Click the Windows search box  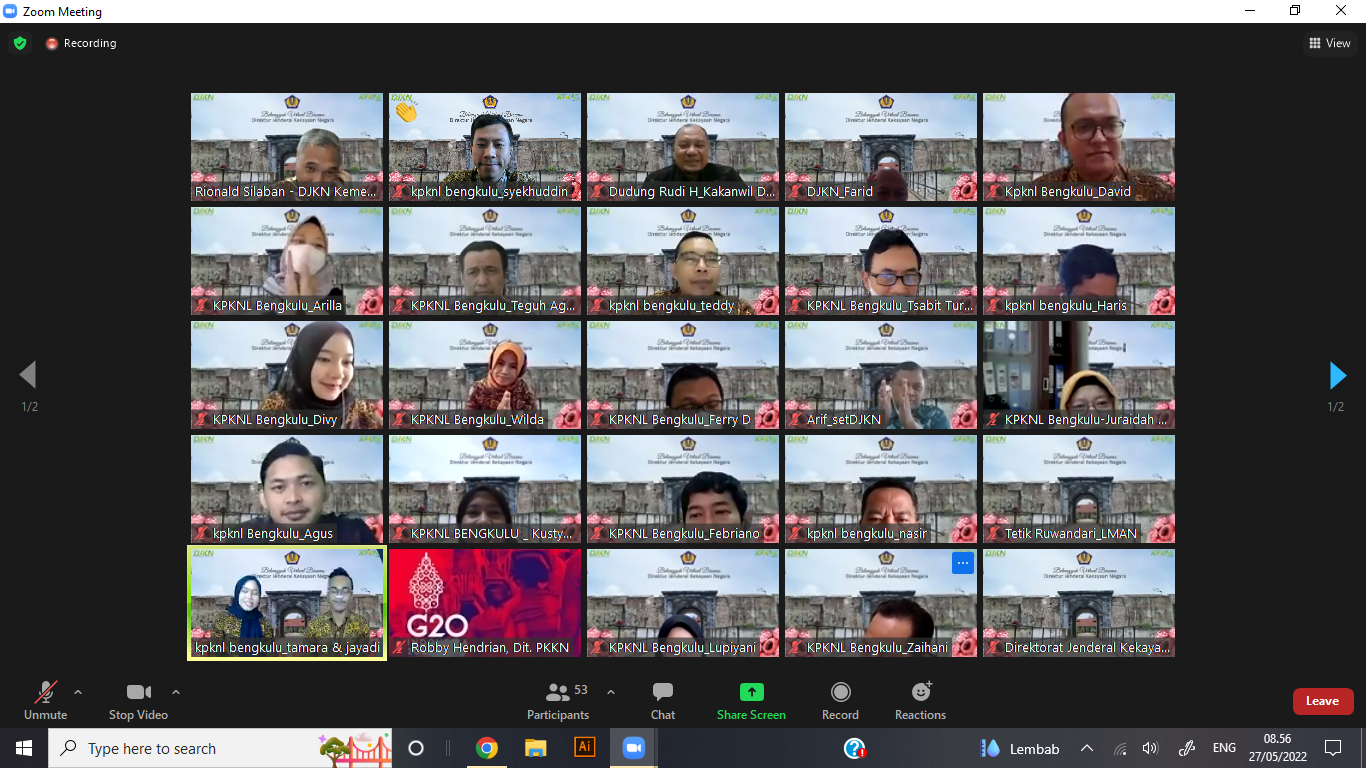(200, 748)
